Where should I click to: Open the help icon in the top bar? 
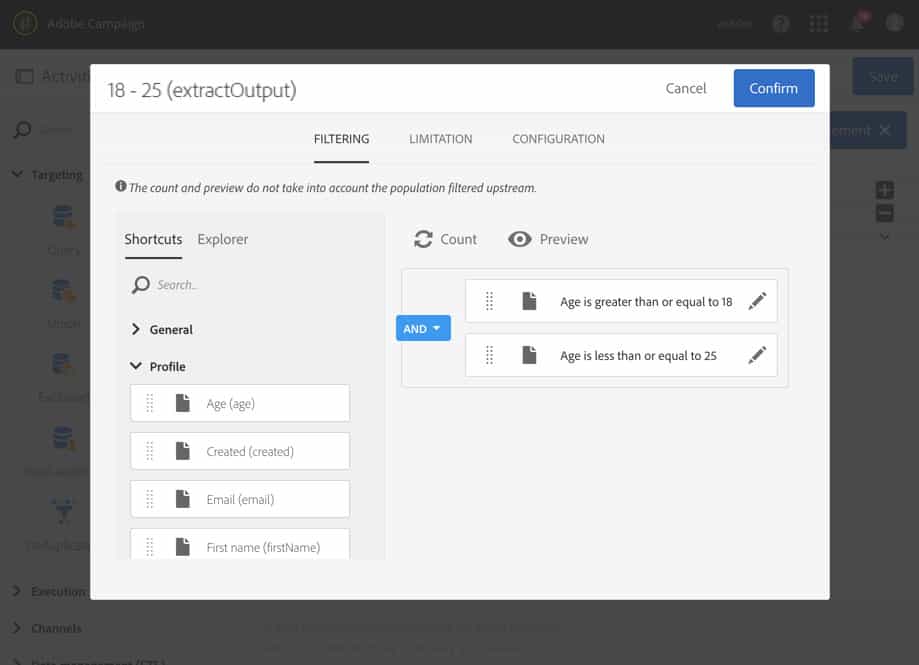(781, 24)
